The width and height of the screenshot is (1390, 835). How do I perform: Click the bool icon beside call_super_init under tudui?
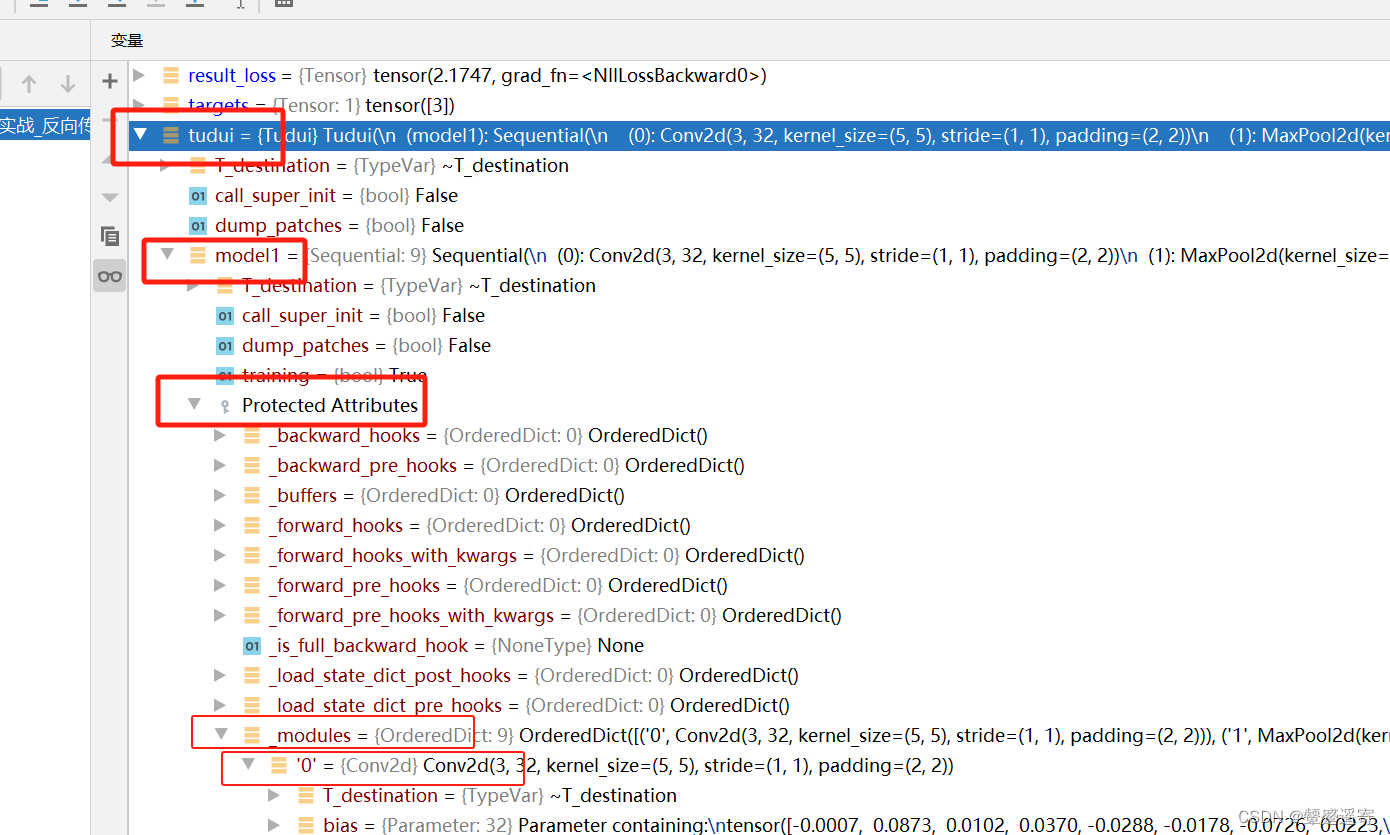tap(198, 196)
